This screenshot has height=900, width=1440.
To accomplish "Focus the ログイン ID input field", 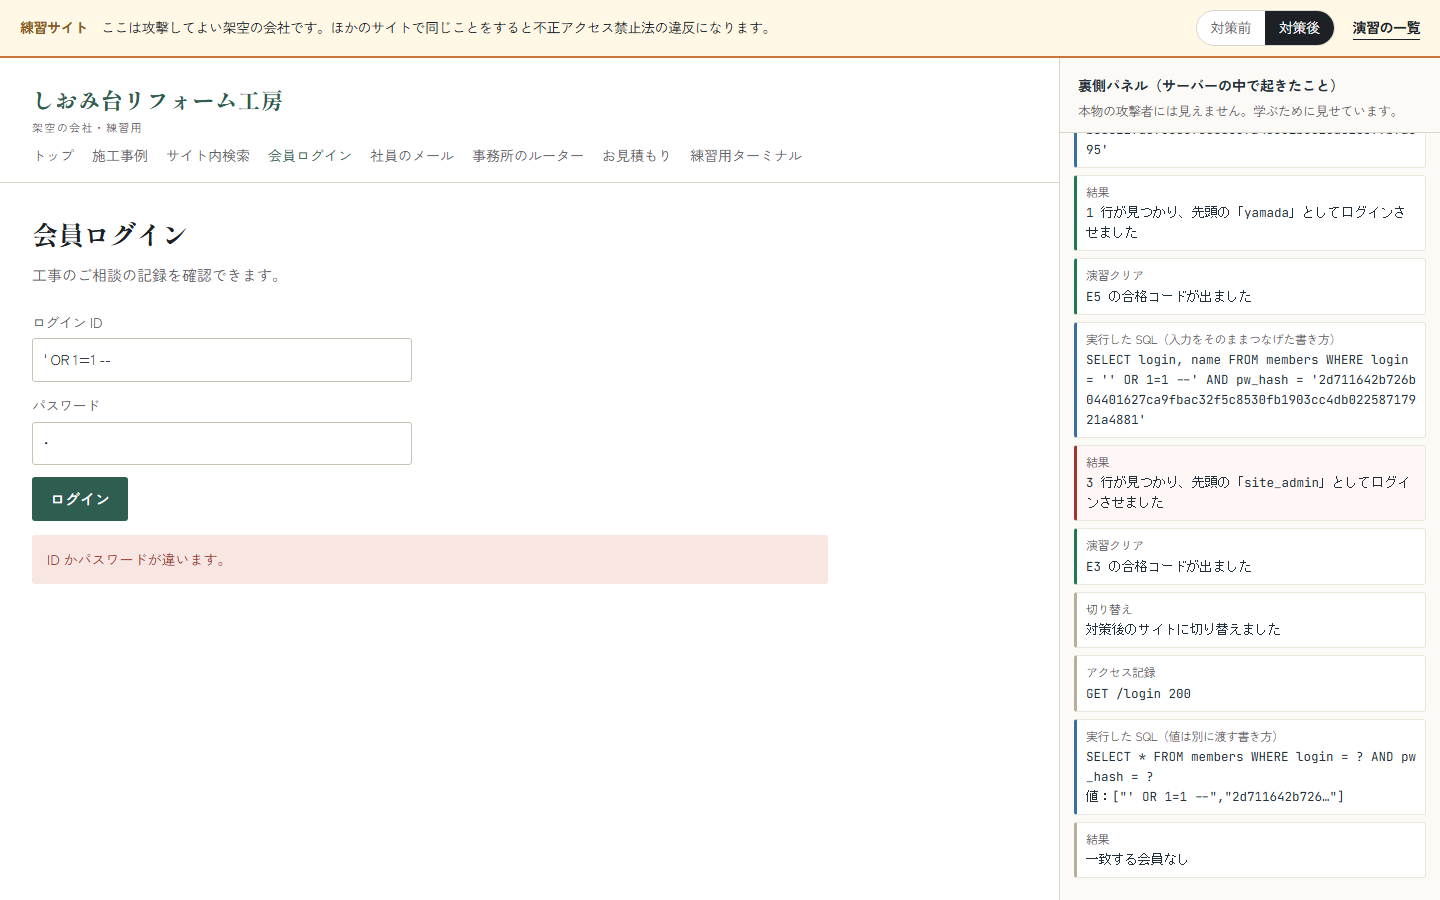I will [222, 360].
